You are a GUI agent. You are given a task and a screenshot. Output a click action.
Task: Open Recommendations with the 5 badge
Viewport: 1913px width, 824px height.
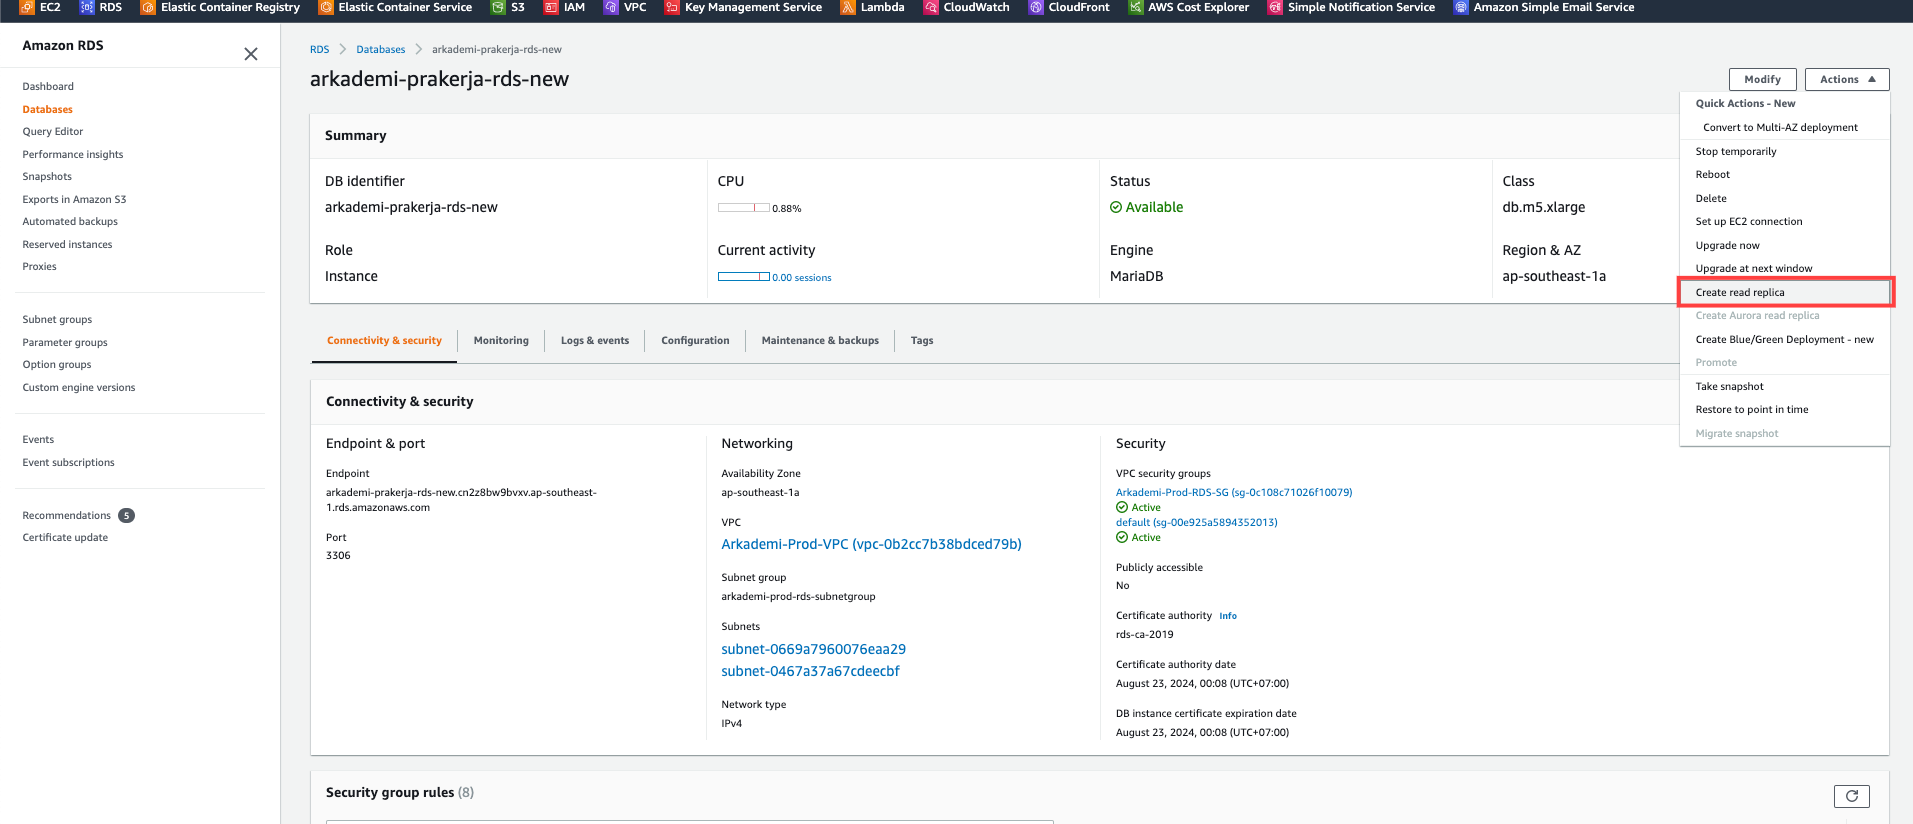pyautogui.click(x=67, y=515)
